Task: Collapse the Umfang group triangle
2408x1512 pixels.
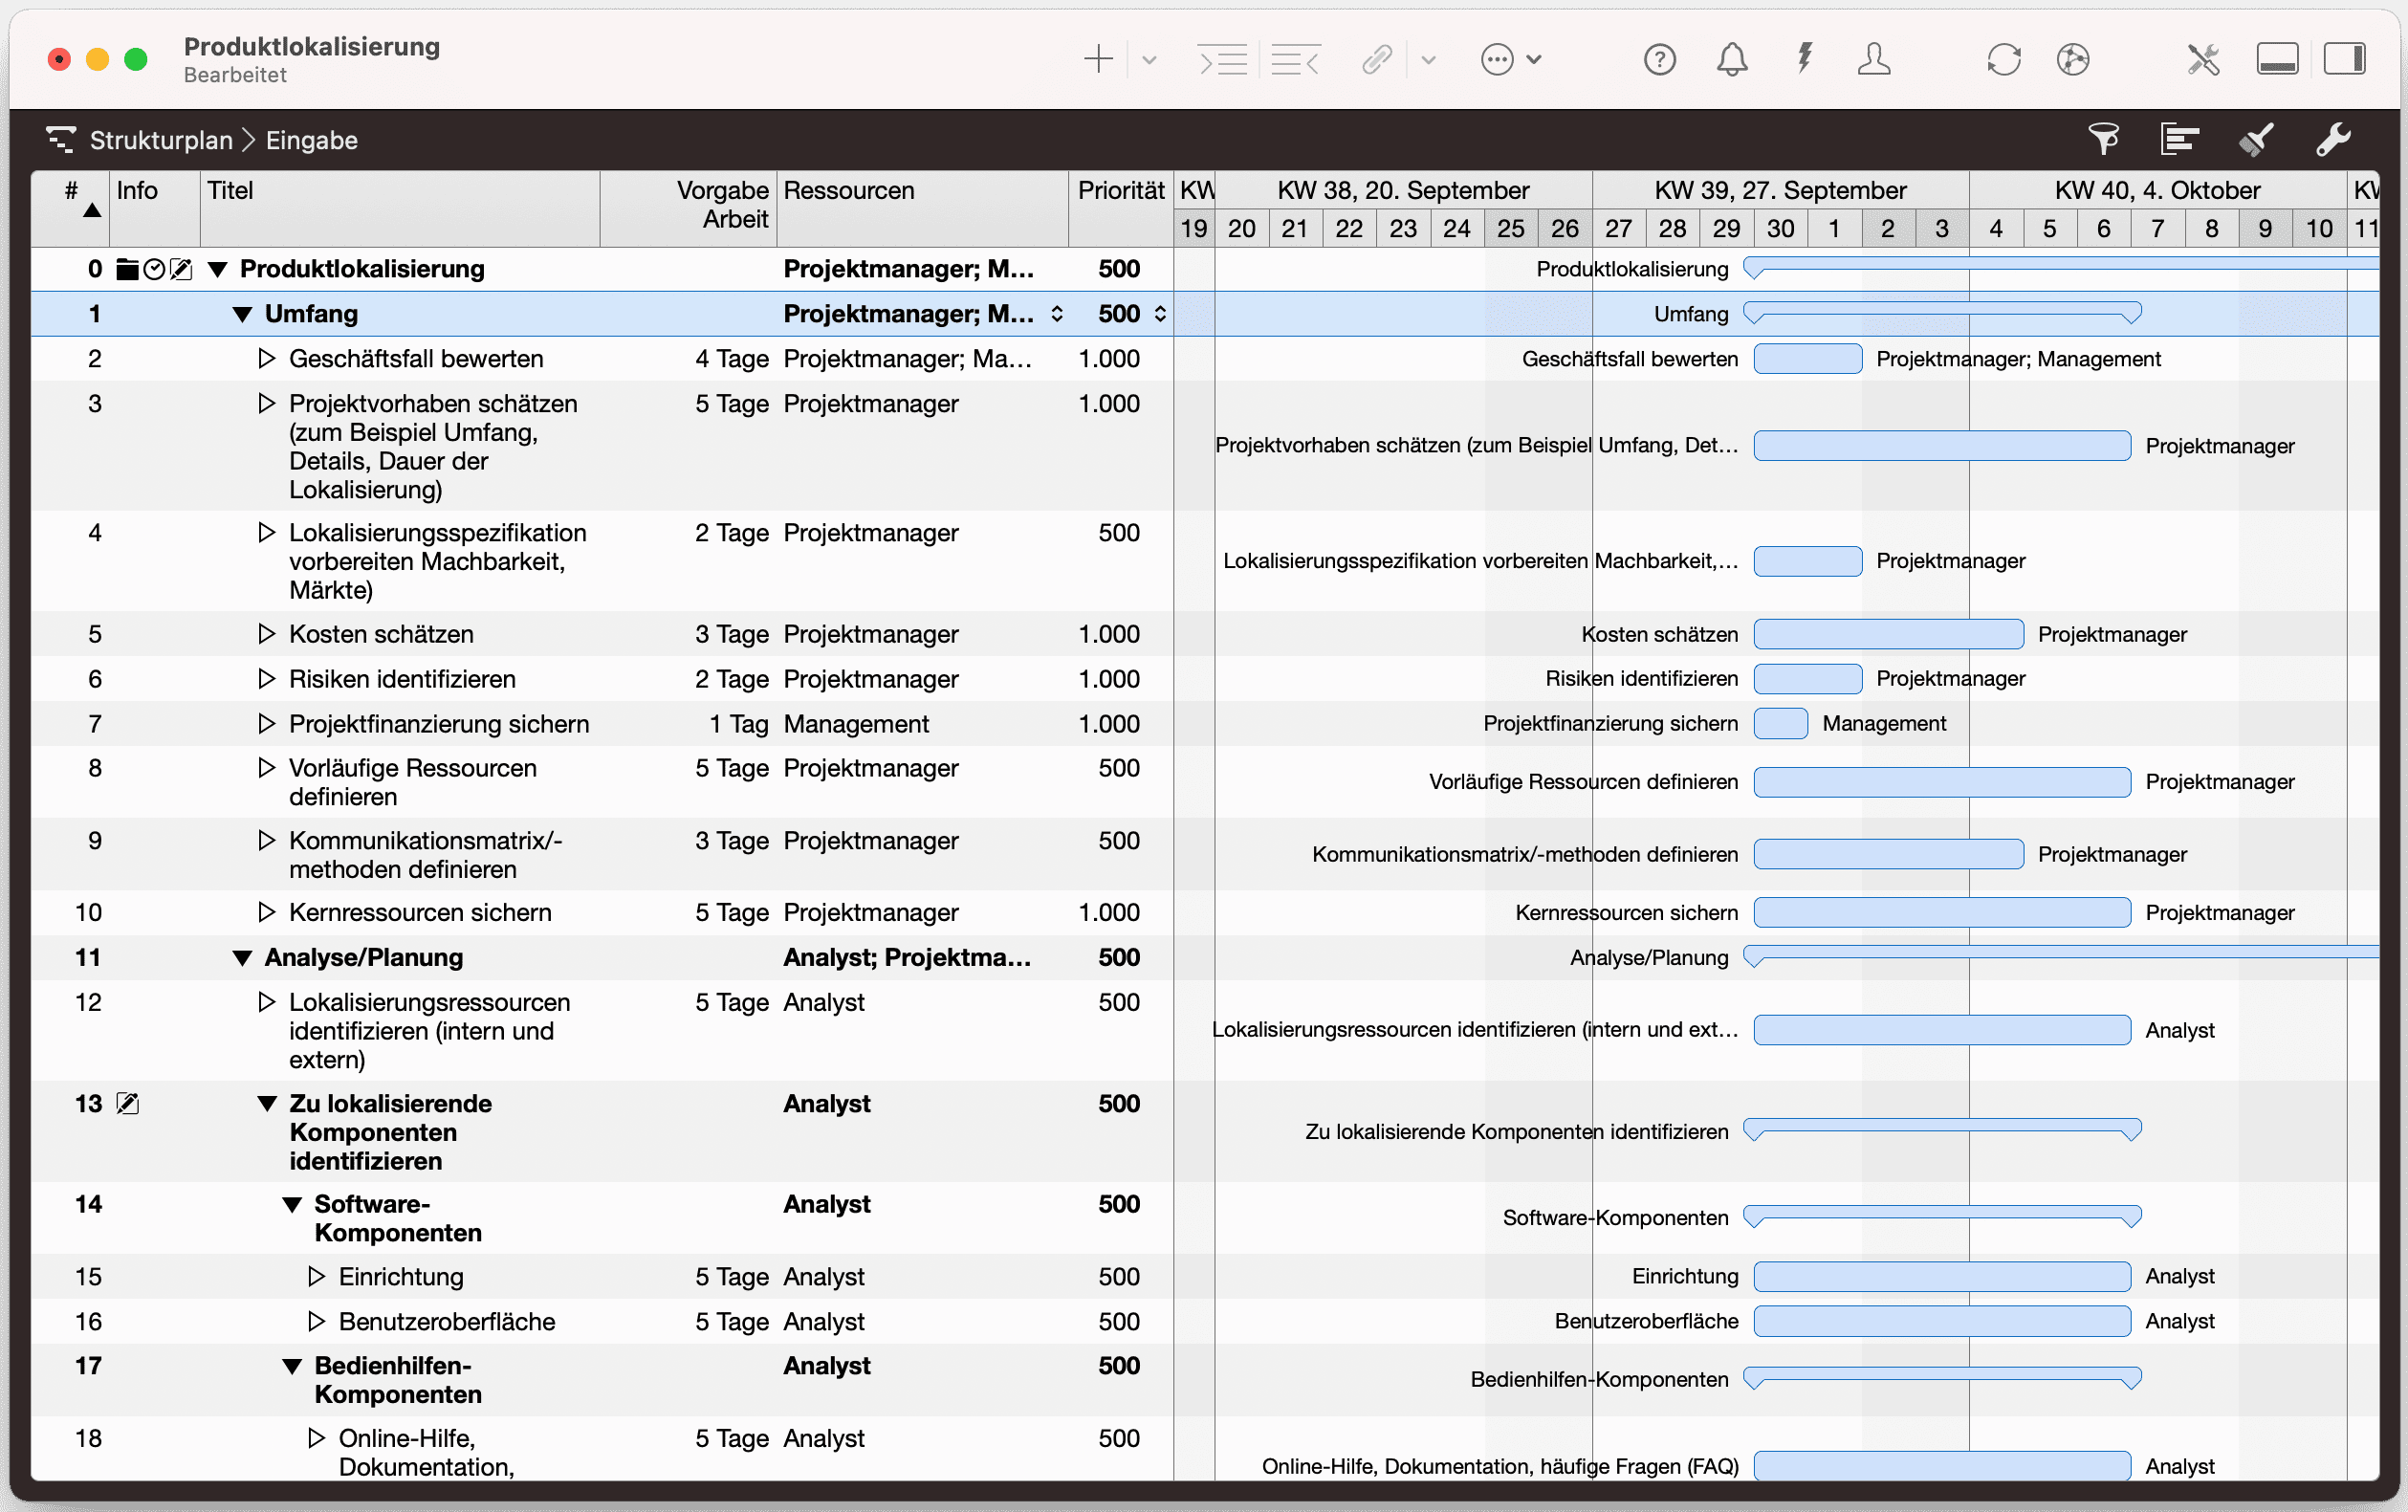Action: point(242,314)
